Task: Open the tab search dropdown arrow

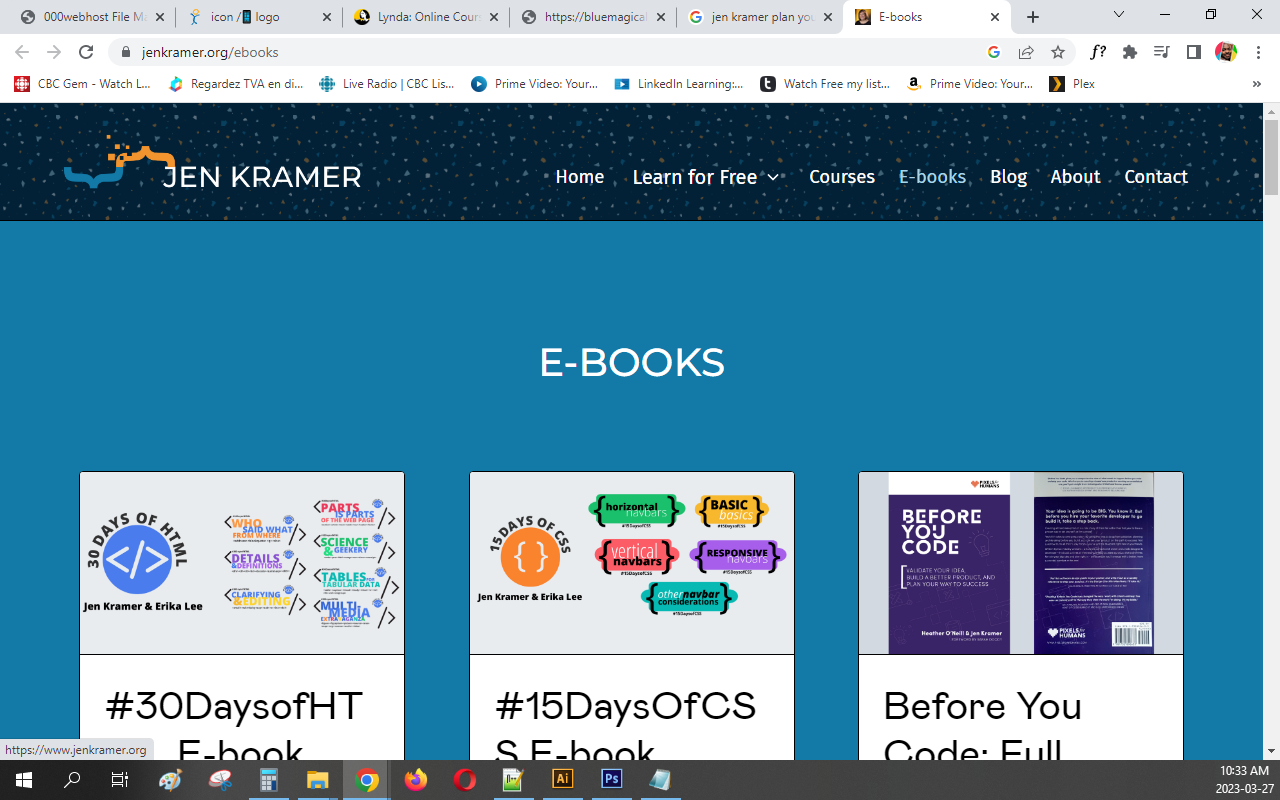Action: pos(1119,16)
